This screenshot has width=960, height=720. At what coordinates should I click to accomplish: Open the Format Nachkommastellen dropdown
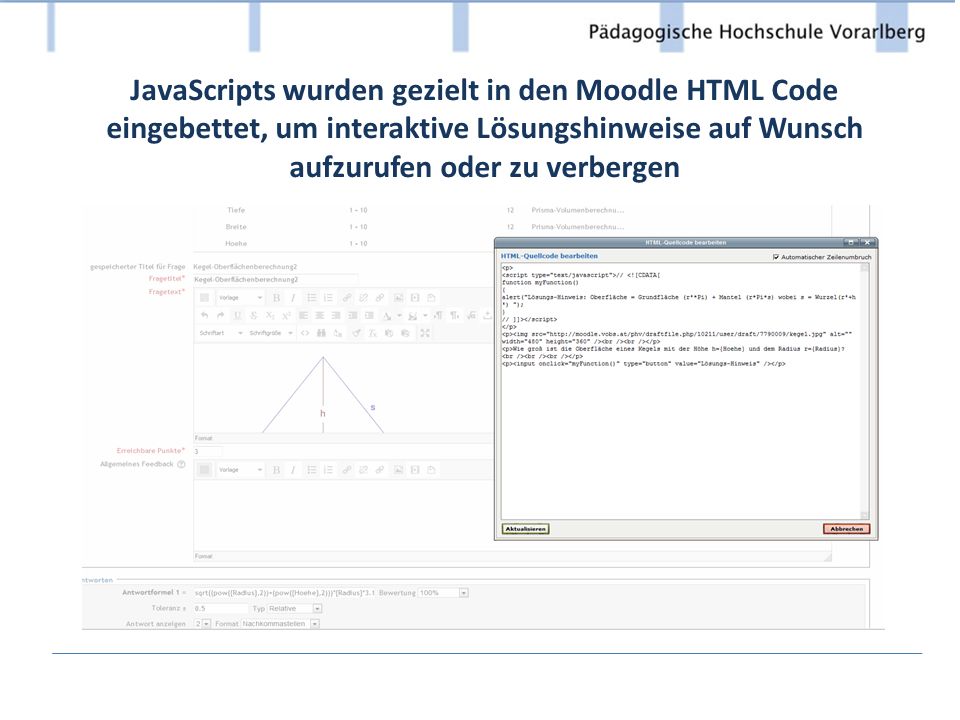coord(280,624)
